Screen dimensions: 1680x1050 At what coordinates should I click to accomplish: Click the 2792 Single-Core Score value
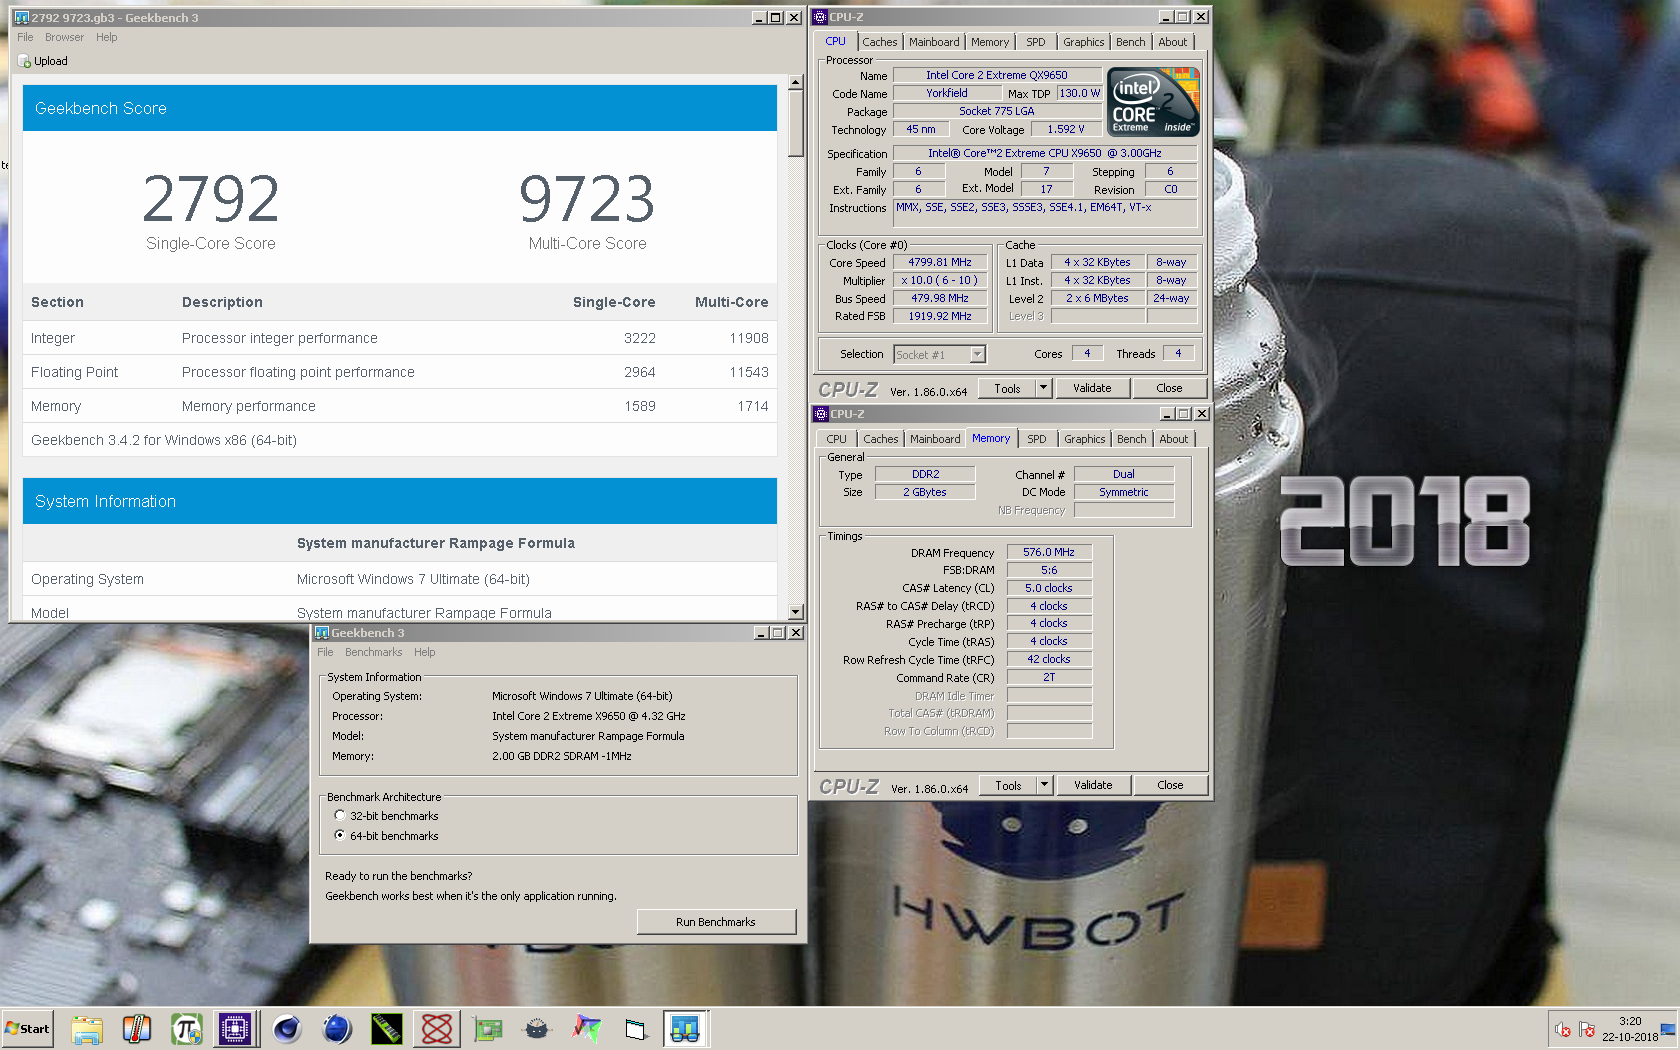click(211, 199)
